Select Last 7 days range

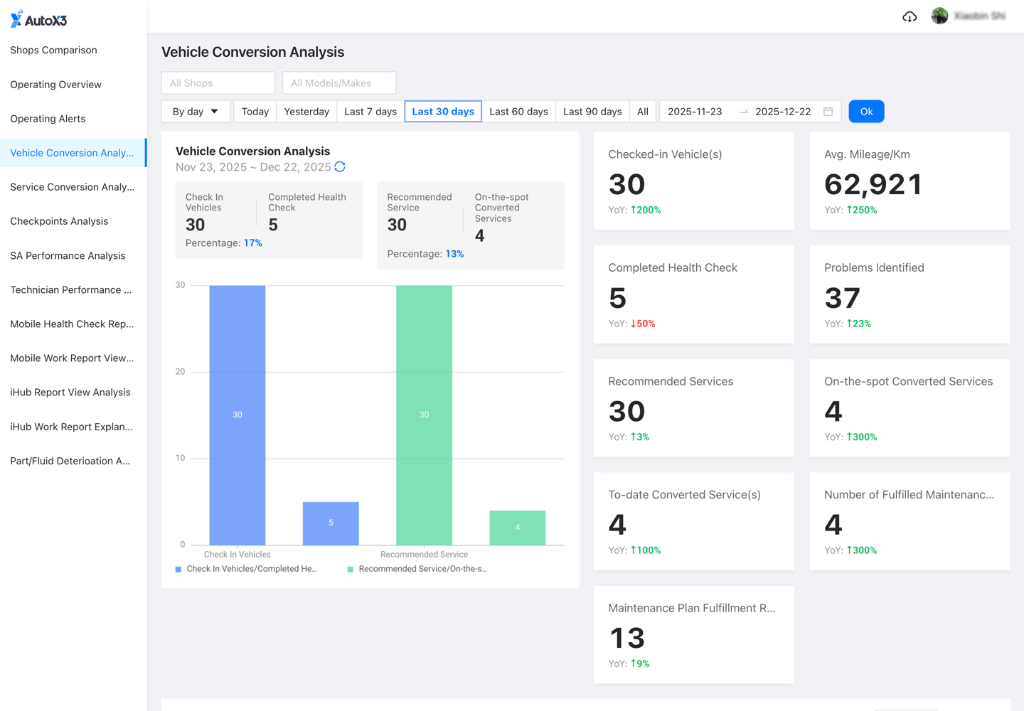pos(370,112)
